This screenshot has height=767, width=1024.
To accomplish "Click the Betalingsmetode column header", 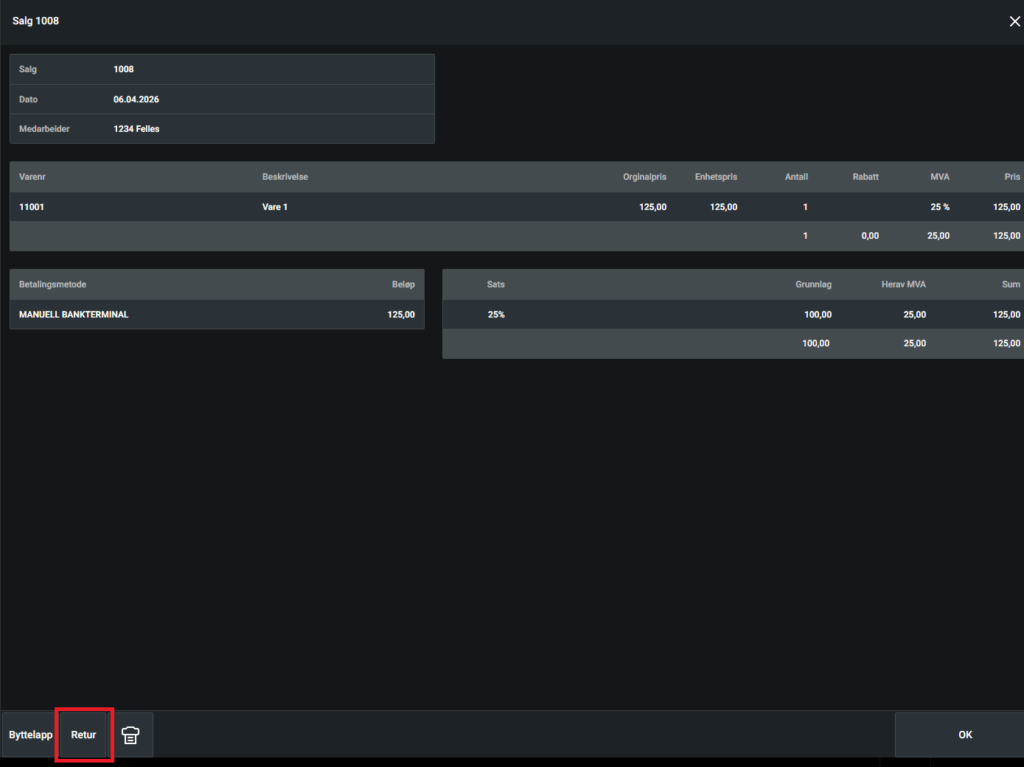I will click(x=59, y=284).
